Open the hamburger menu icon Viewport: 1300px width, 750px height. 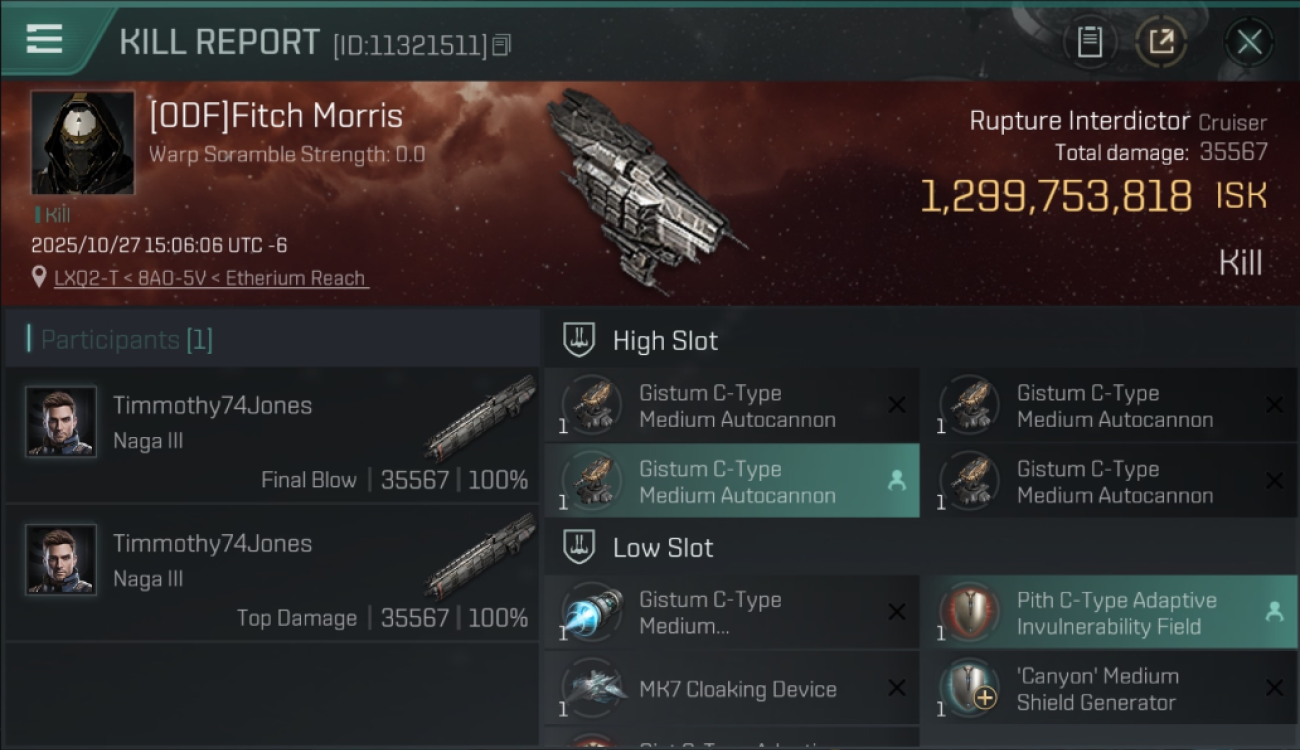click(x=44, y=40)
